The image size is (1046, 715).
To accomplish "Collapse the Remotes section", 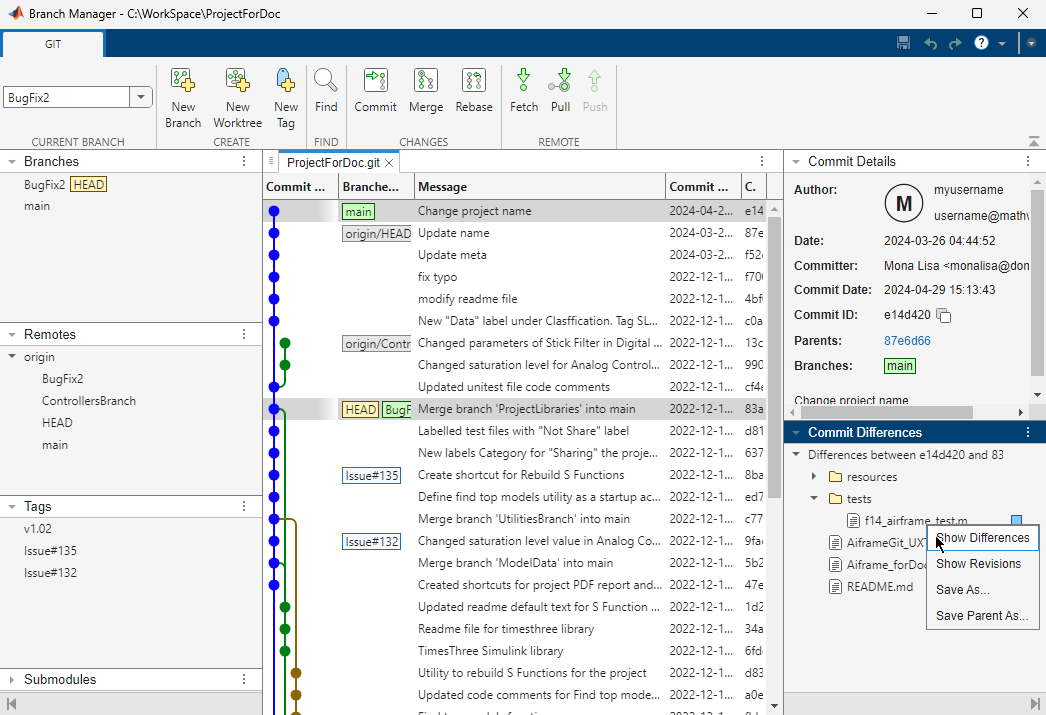I will [x=10, y=334].
